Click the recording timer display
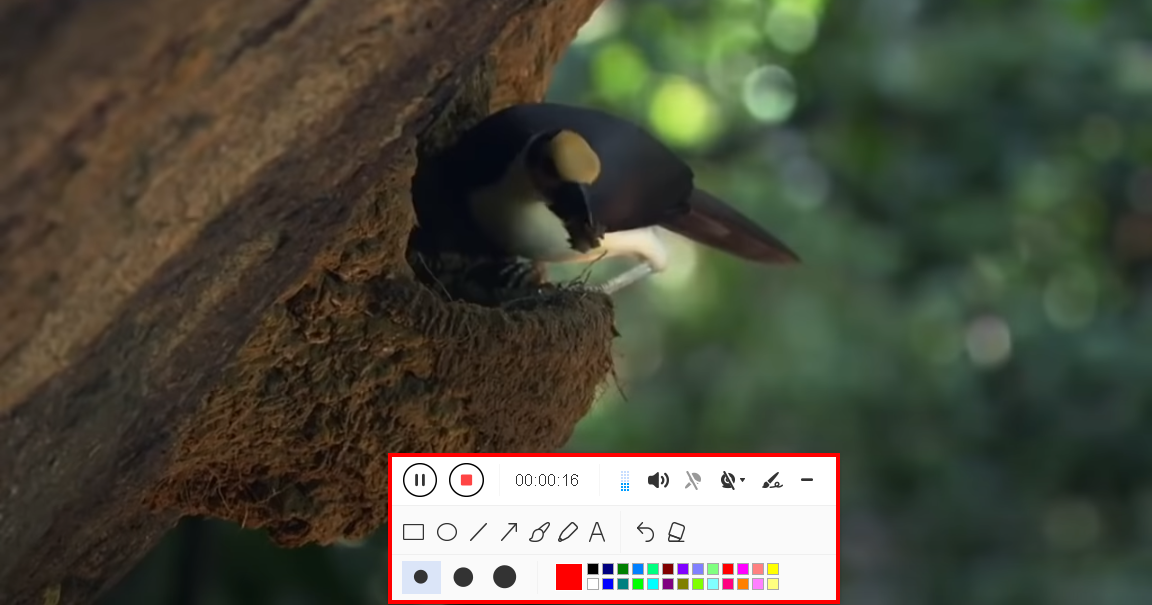 tap(546, 479)
